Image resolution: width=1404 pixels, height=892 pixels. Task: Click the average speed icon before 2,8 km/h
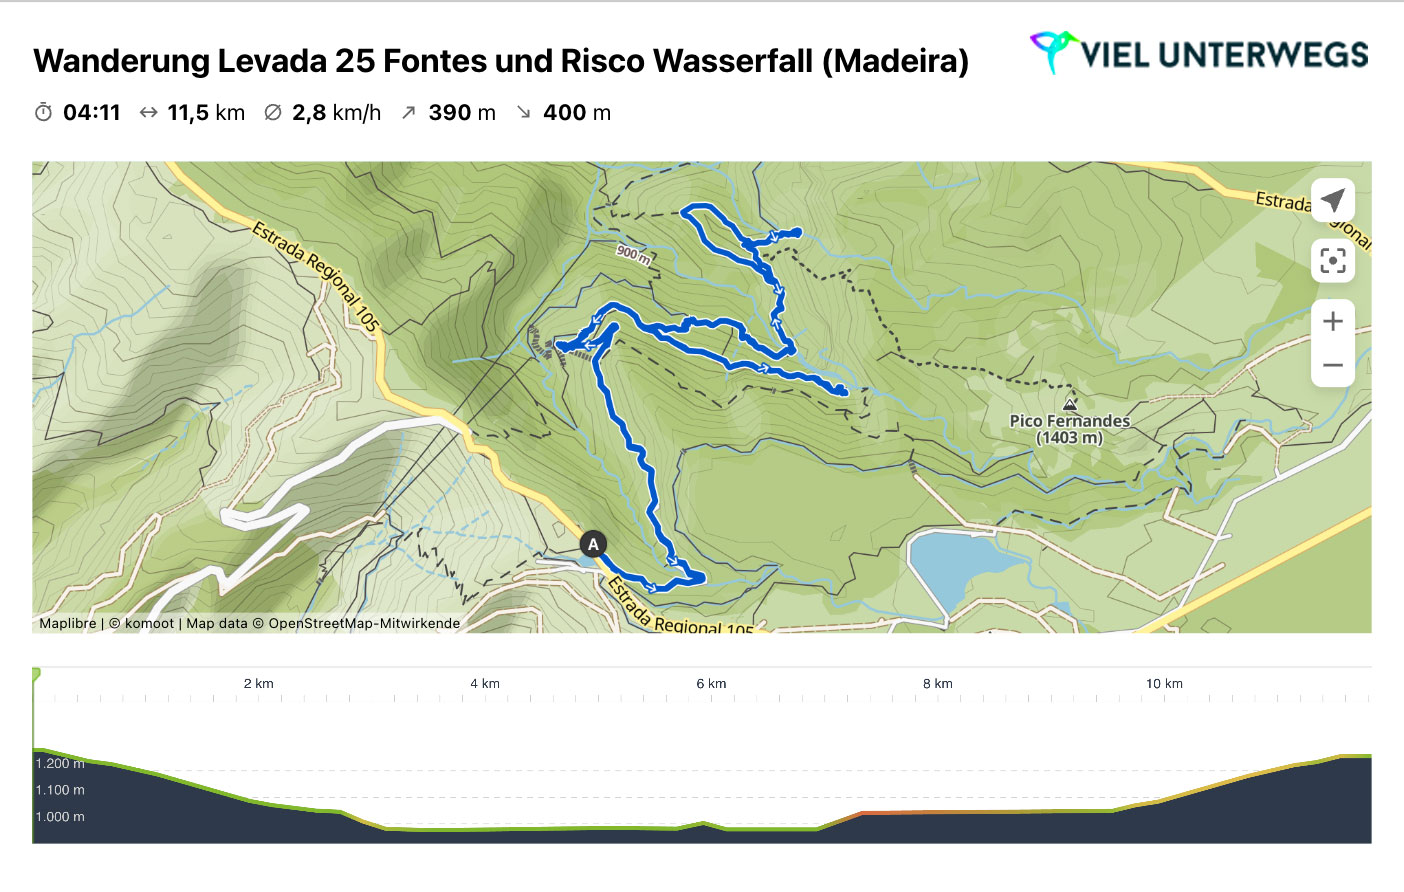271,112
